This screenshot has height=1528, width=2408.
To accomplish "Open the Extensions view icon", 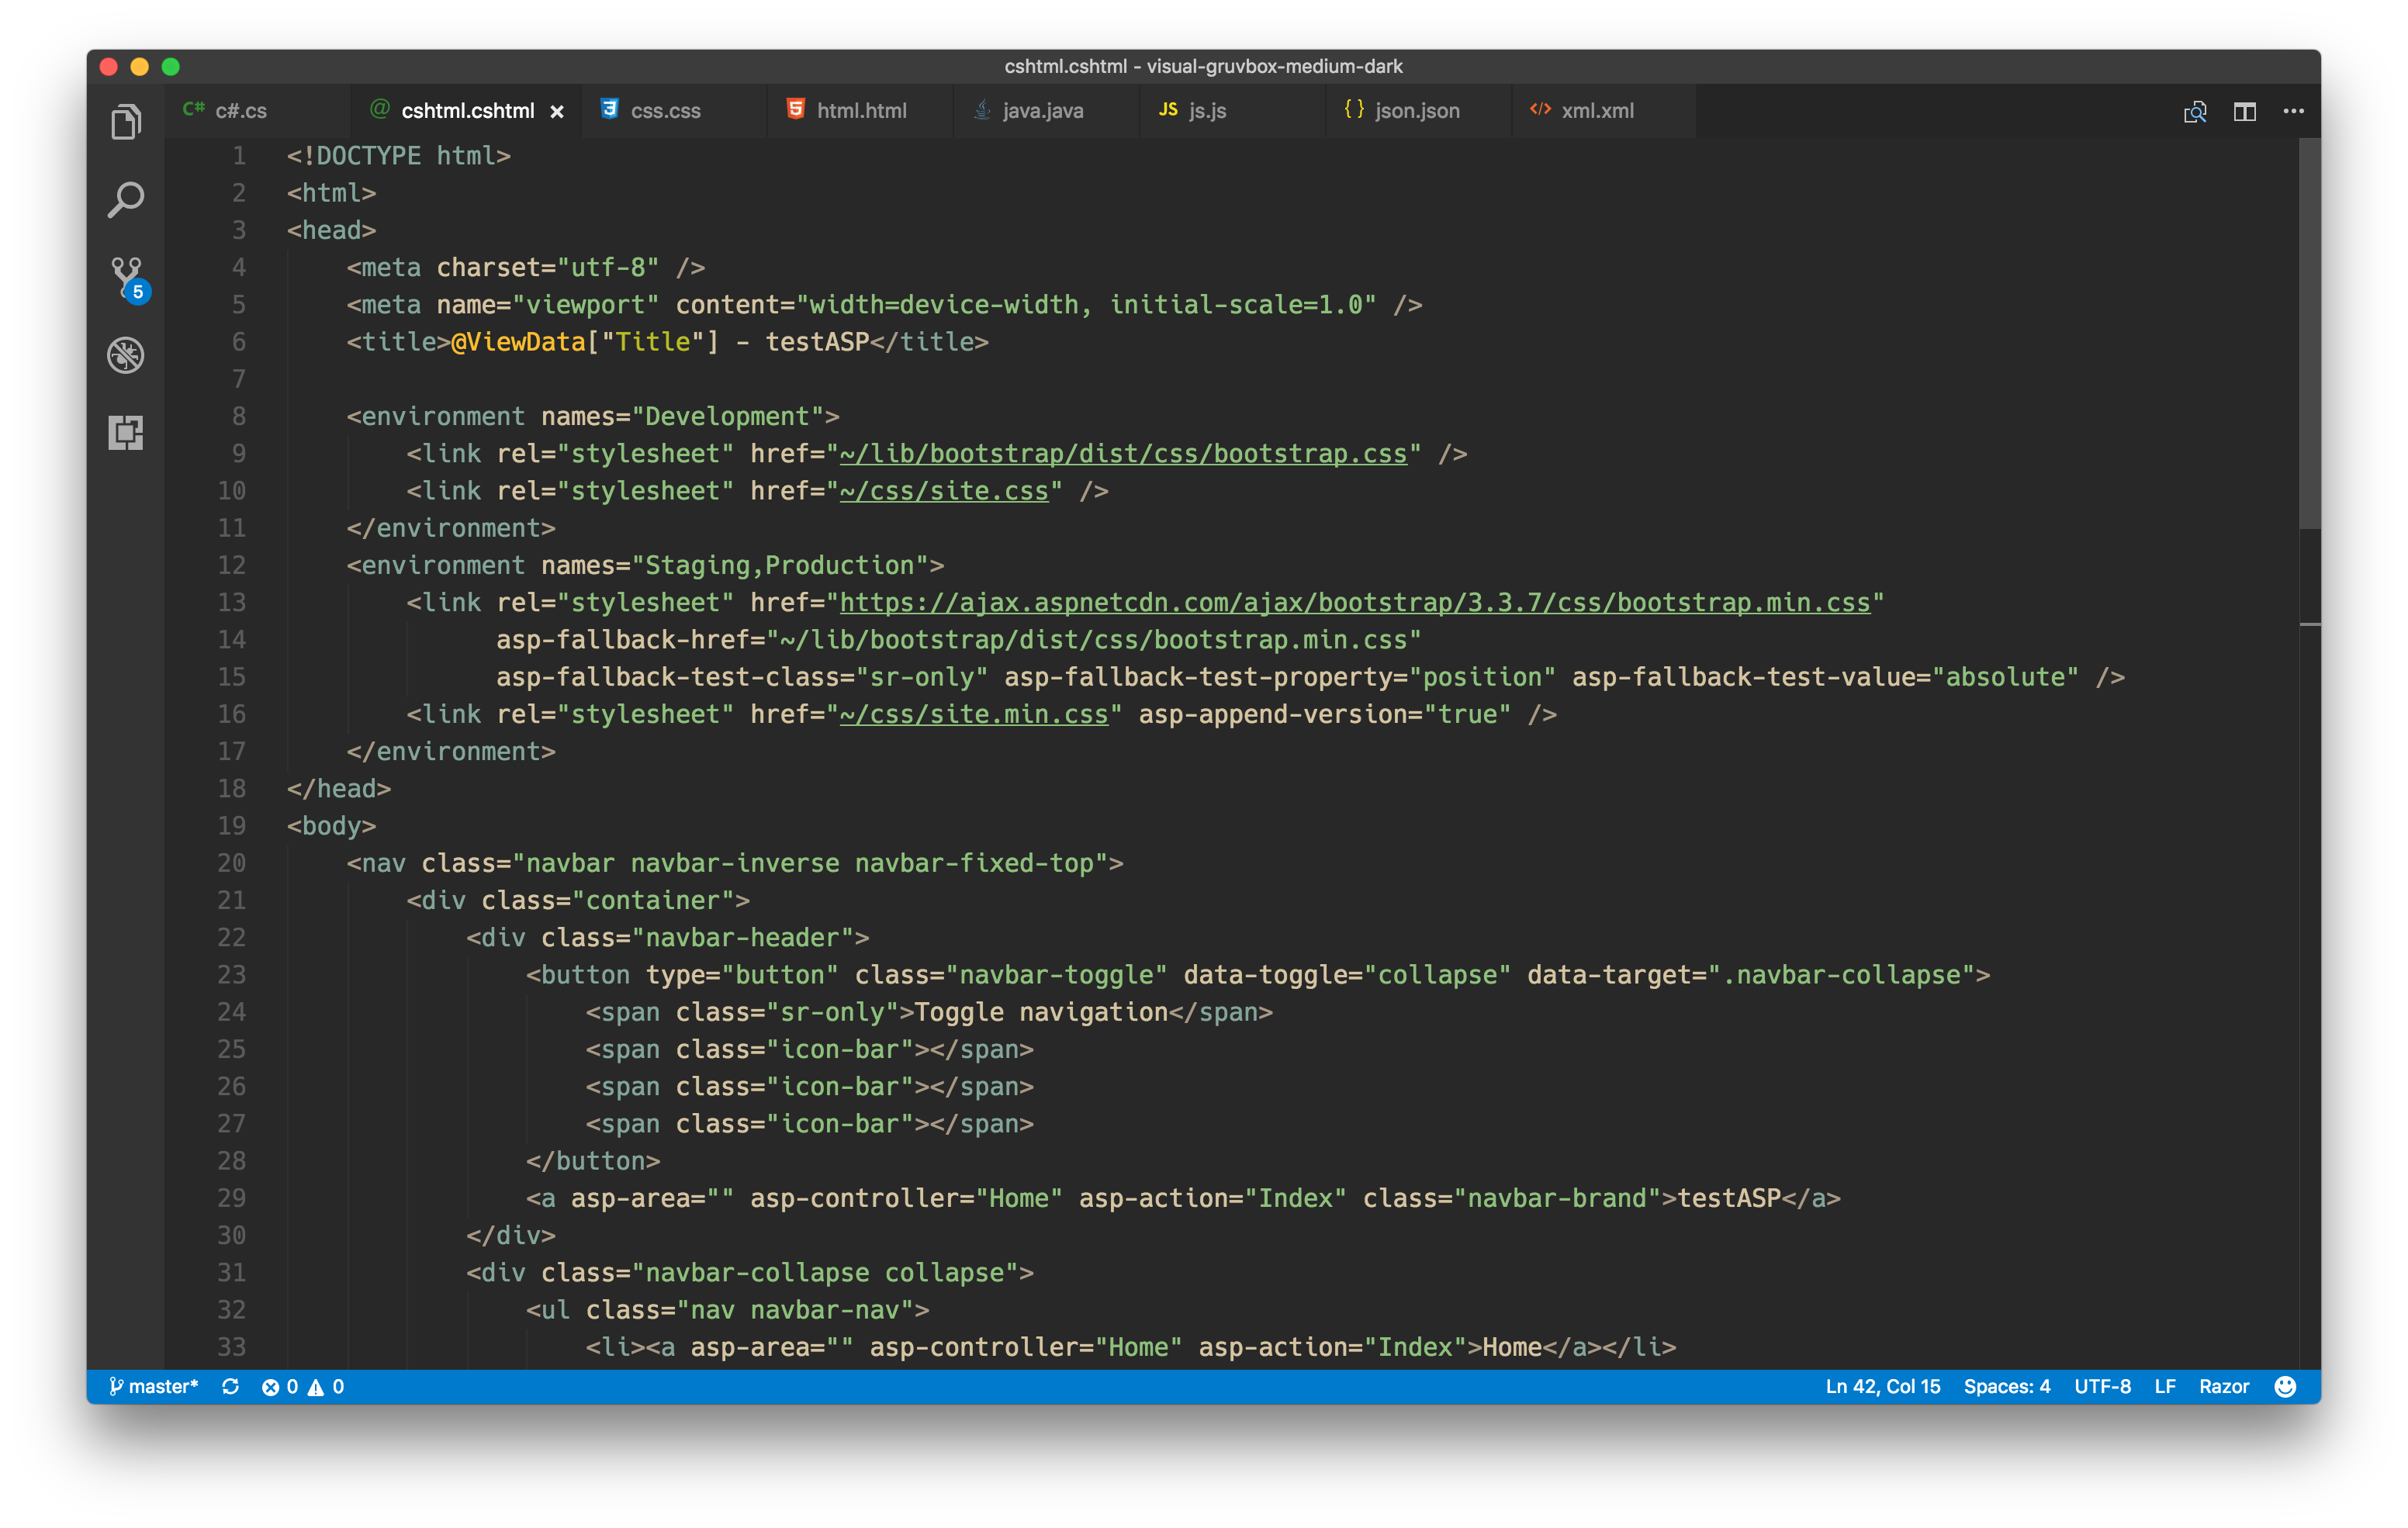I will point(126,432).
